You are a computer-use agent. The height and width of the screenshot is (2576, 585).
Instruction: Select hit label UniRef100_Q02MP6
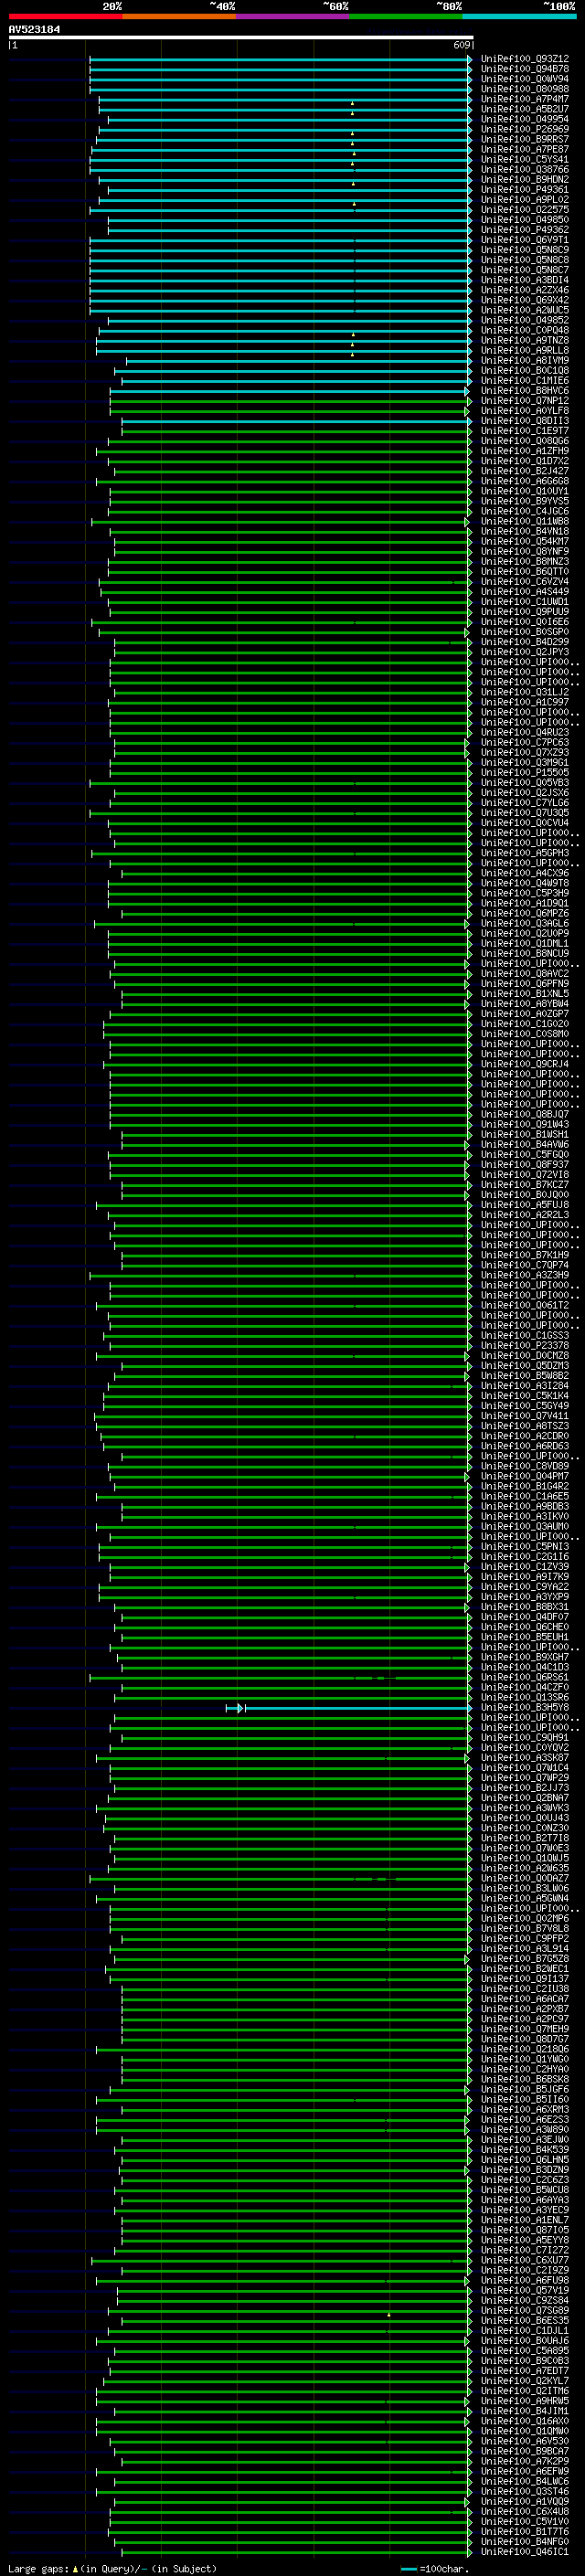(x=525, y=1919)
